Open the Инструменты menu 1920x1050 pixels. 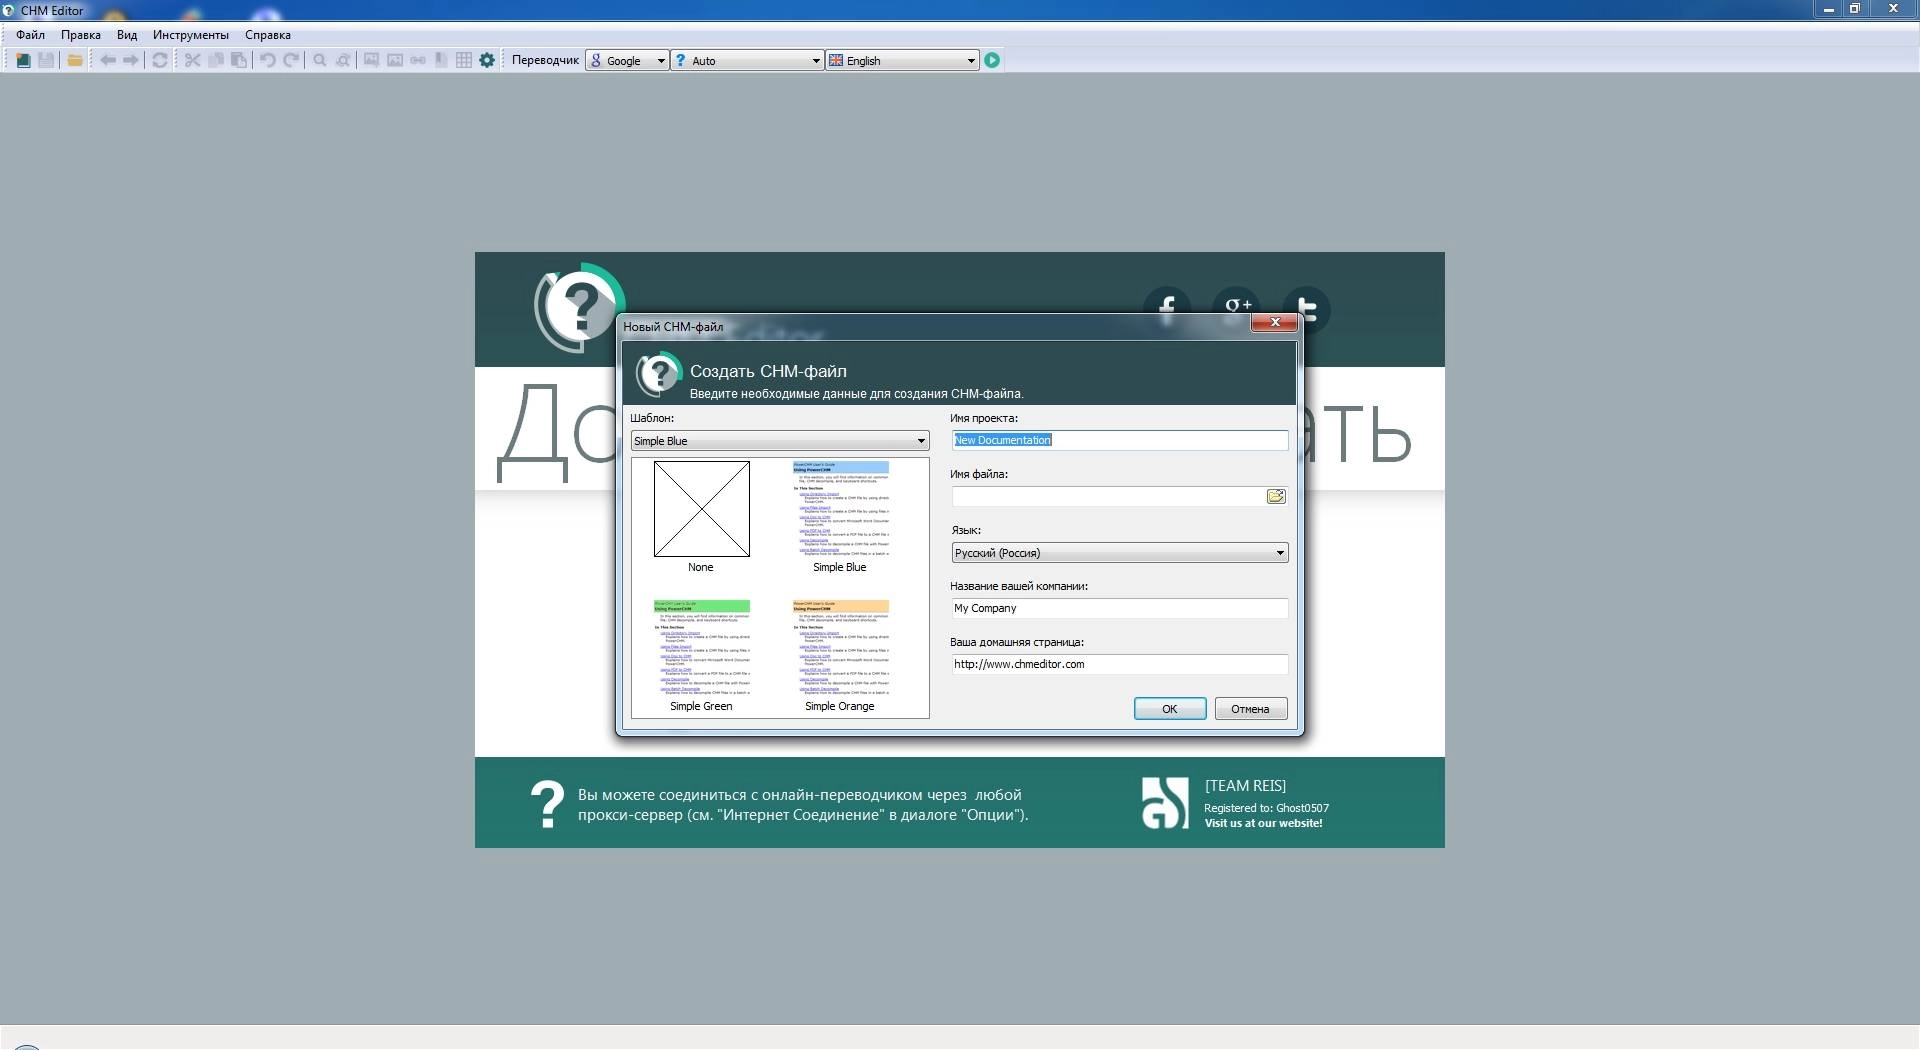(x=191, y=35)
